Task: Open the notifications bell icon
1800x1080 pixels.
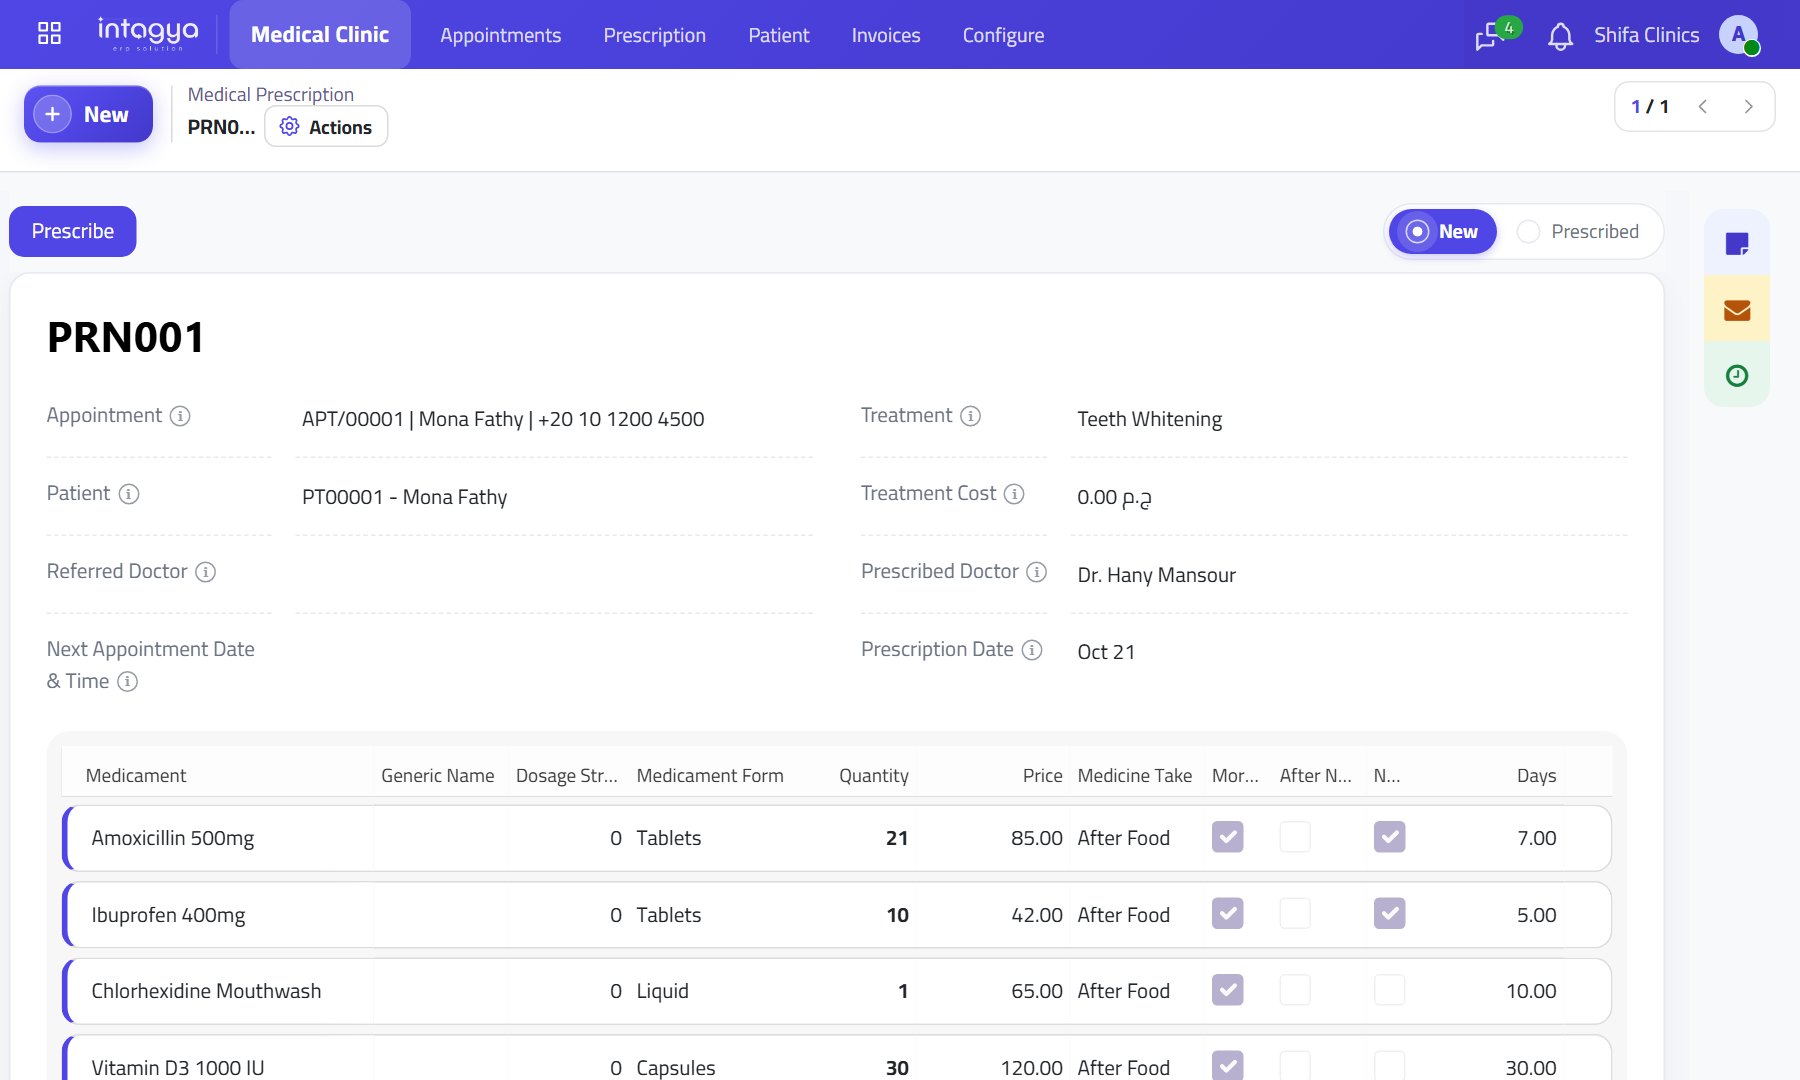Action: (x=1560, y=36)
